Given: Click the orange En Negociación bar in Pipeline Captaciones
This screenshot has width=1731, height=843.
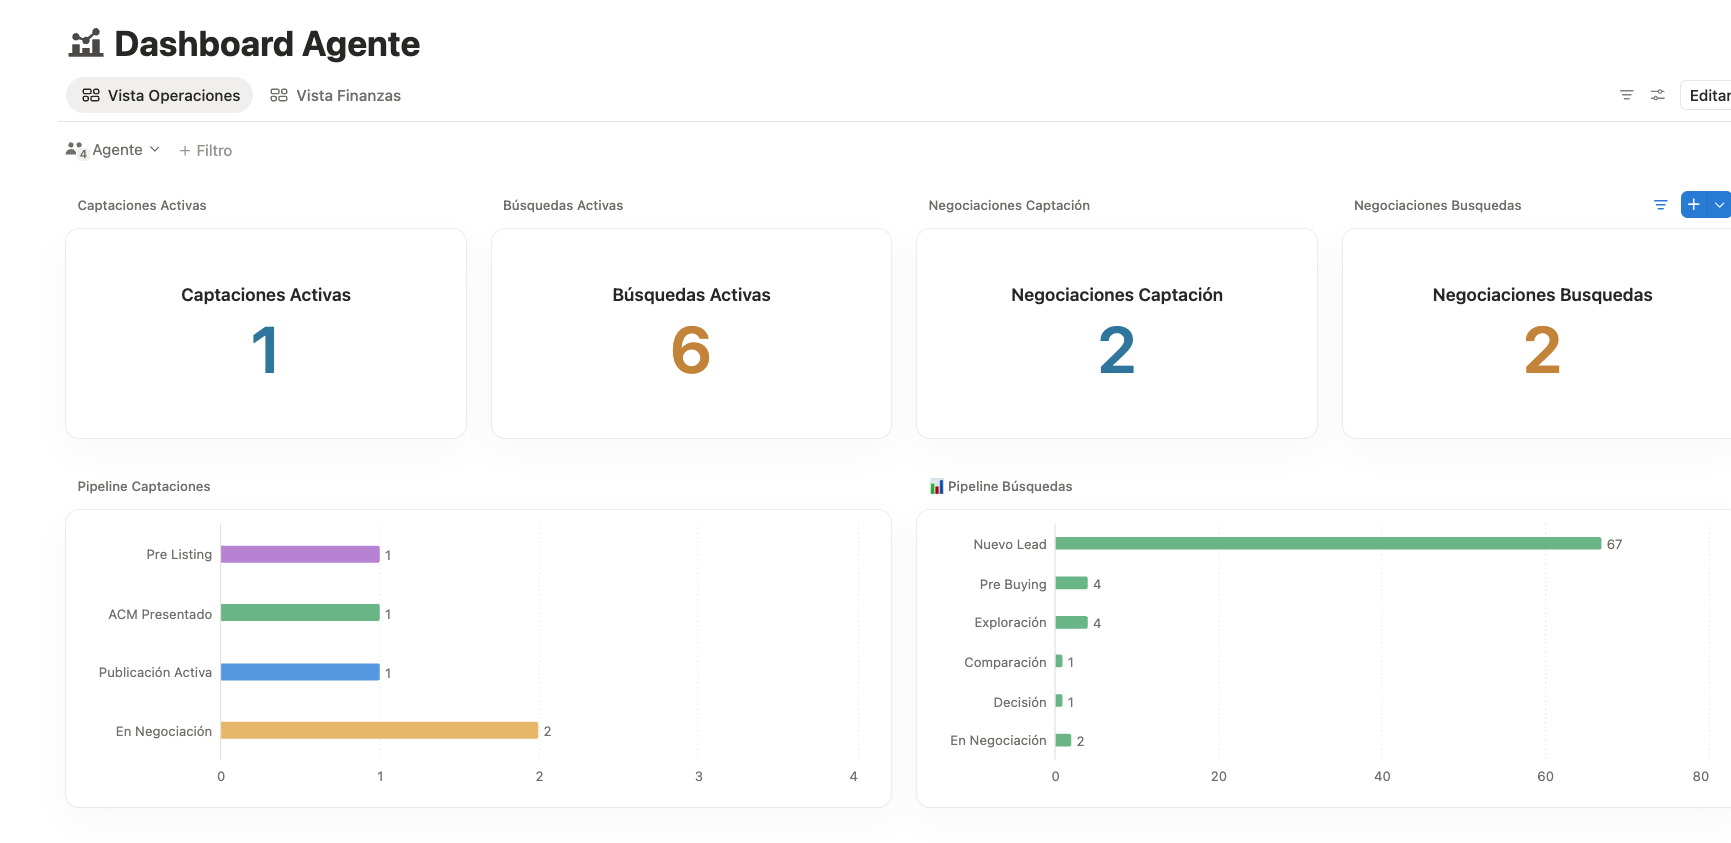Looking at the screenshot, I should [379, 731].
